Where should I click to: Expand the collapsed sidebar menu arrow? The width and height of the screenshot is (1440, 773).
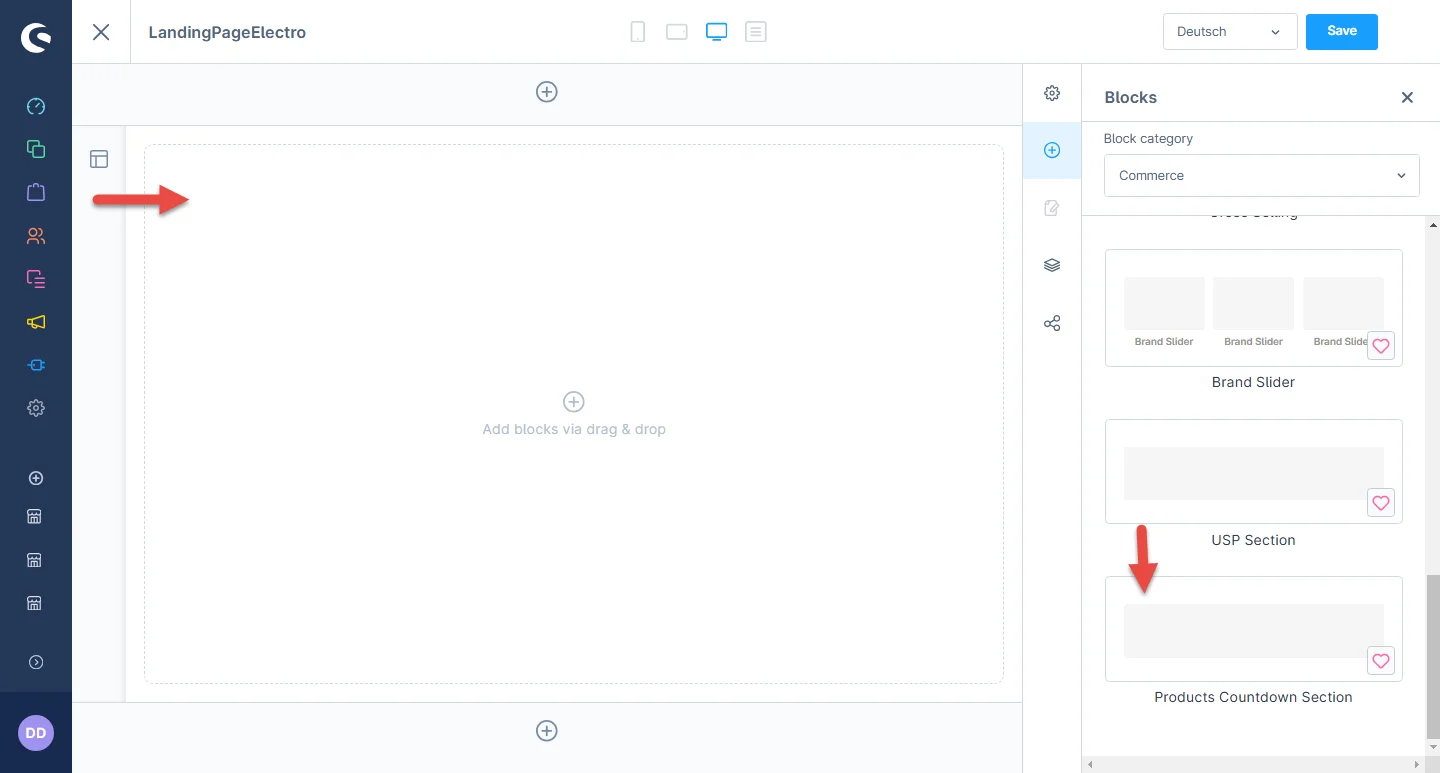[36, 662]
